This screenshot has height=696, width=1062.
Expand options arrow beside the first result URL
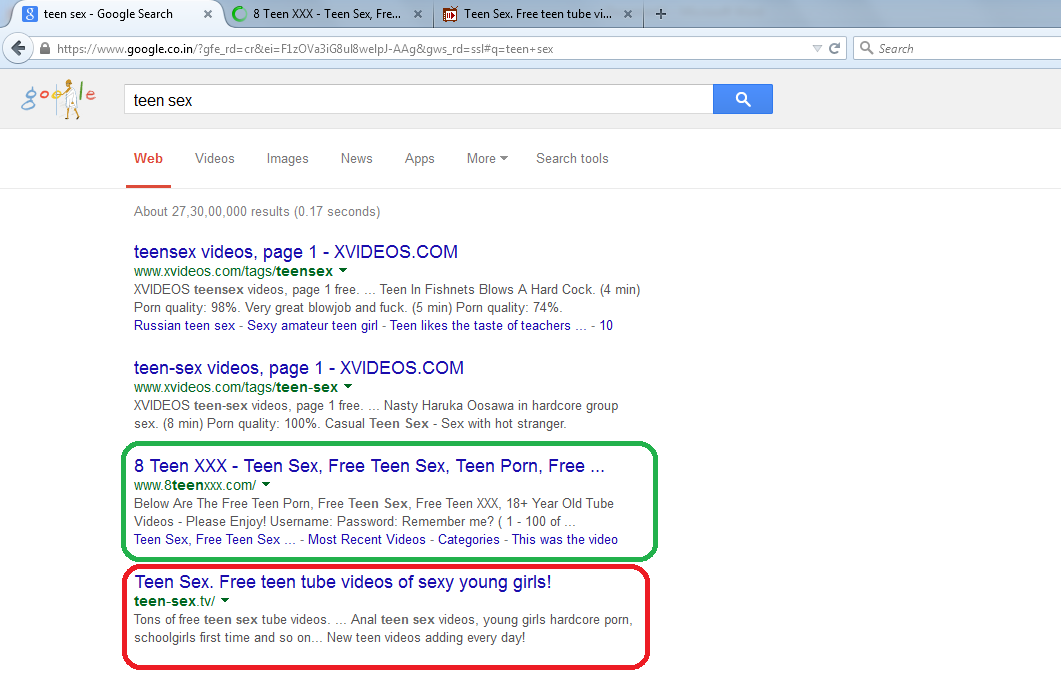click(x=343, y=271)
